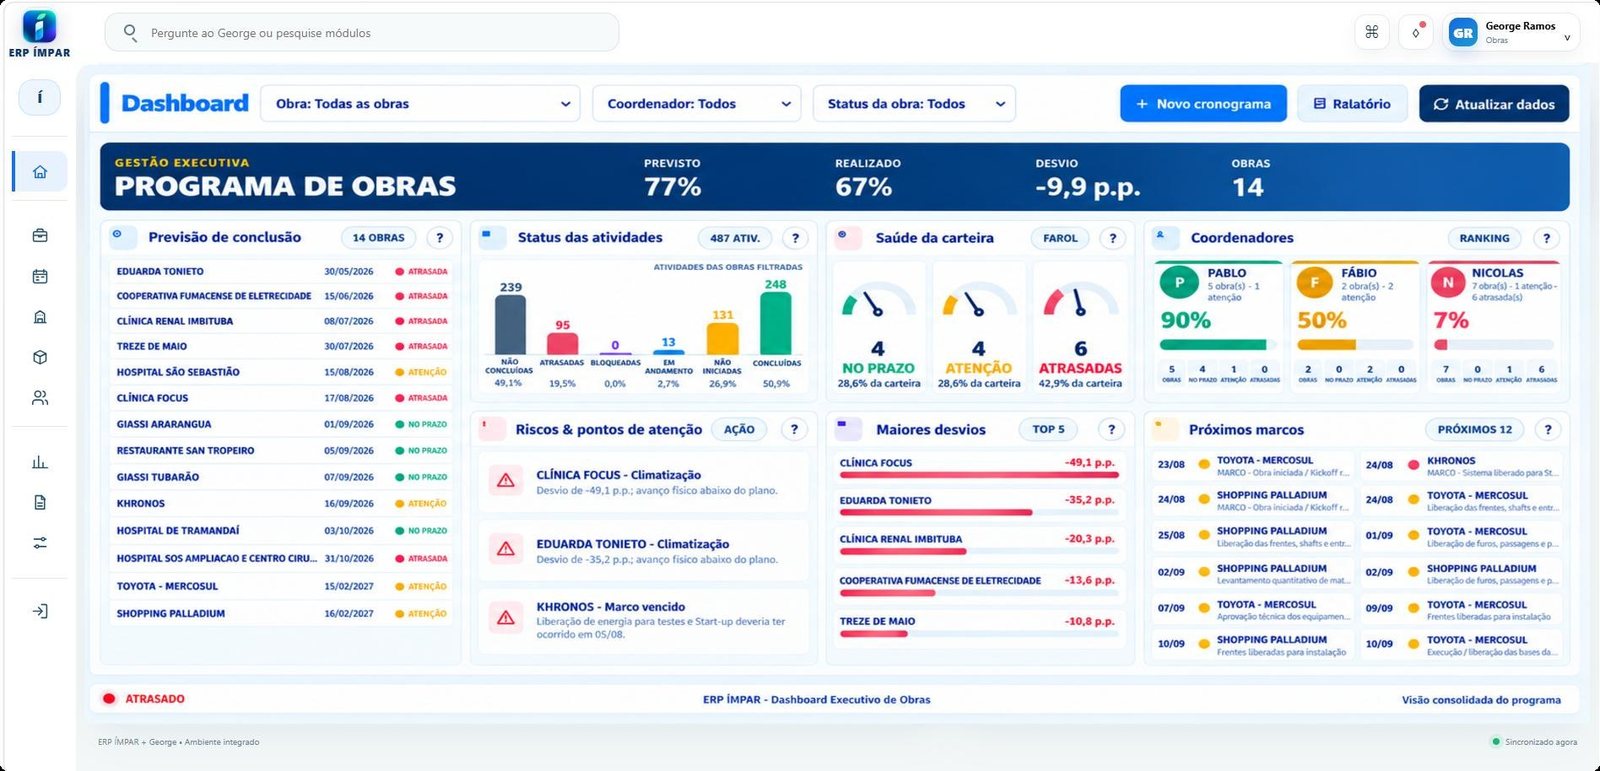Click the command shortcut icon in header
Image resolution: width=1600 pixels, height=771 pixels.
click(1372, 32)
